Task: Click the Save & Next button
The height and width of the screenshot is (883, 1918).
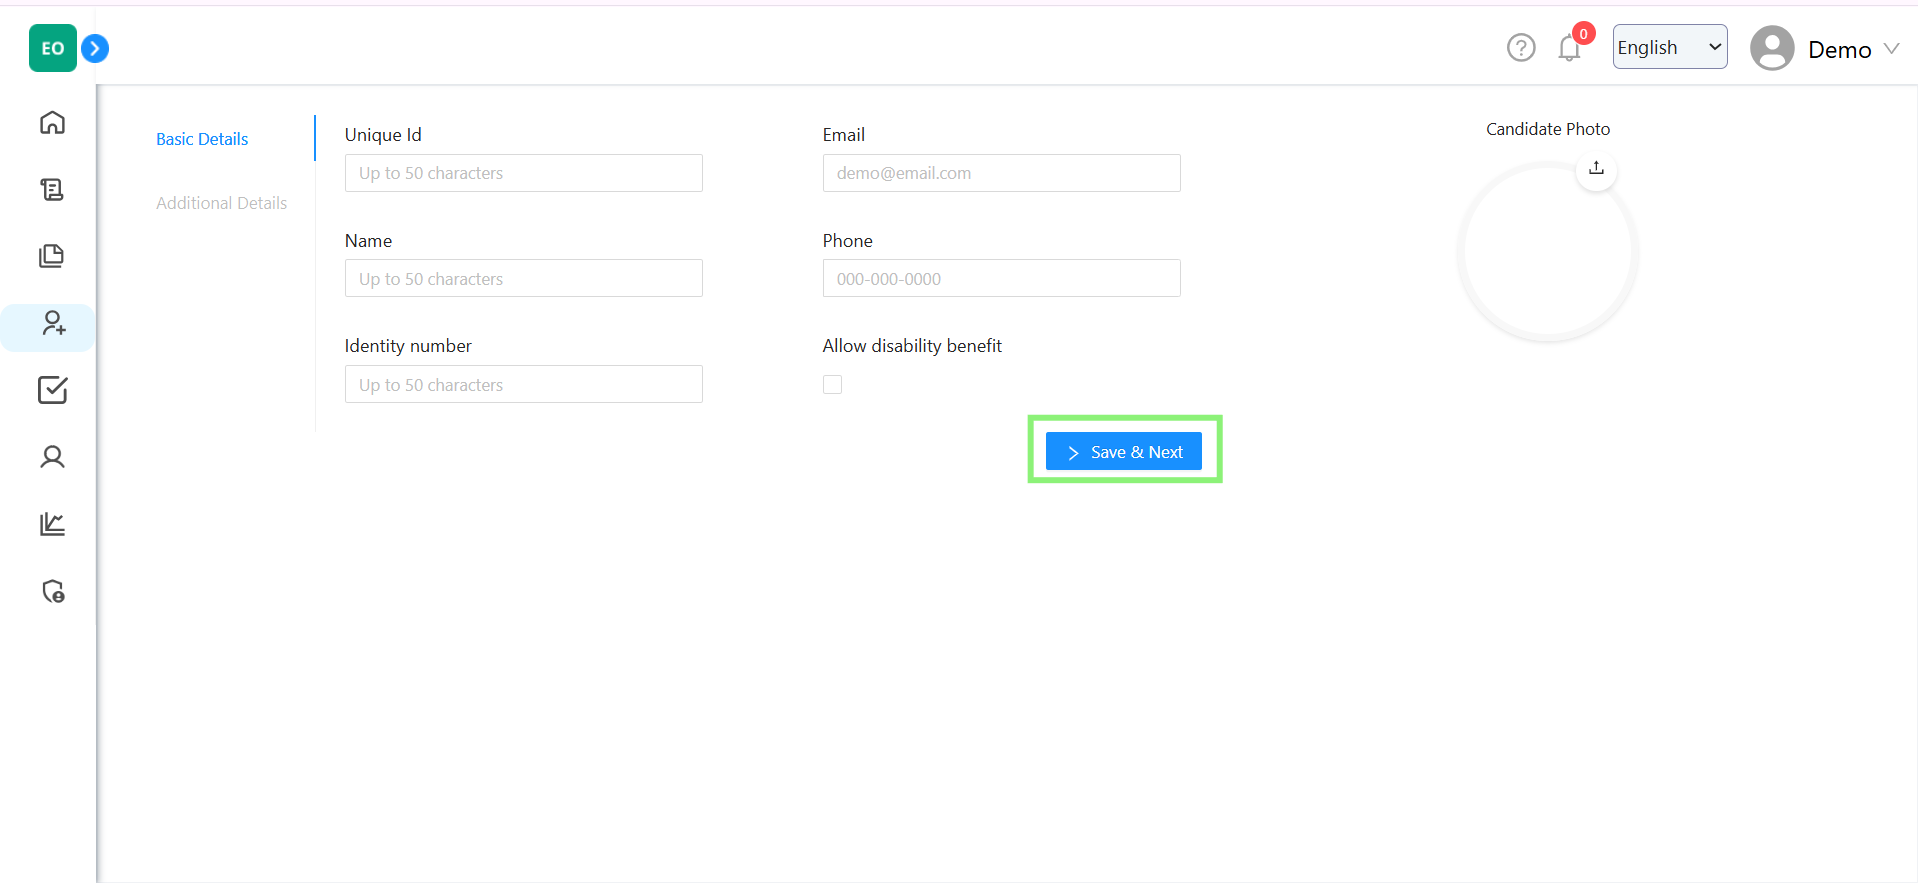Action: [x=1123, y=452]
